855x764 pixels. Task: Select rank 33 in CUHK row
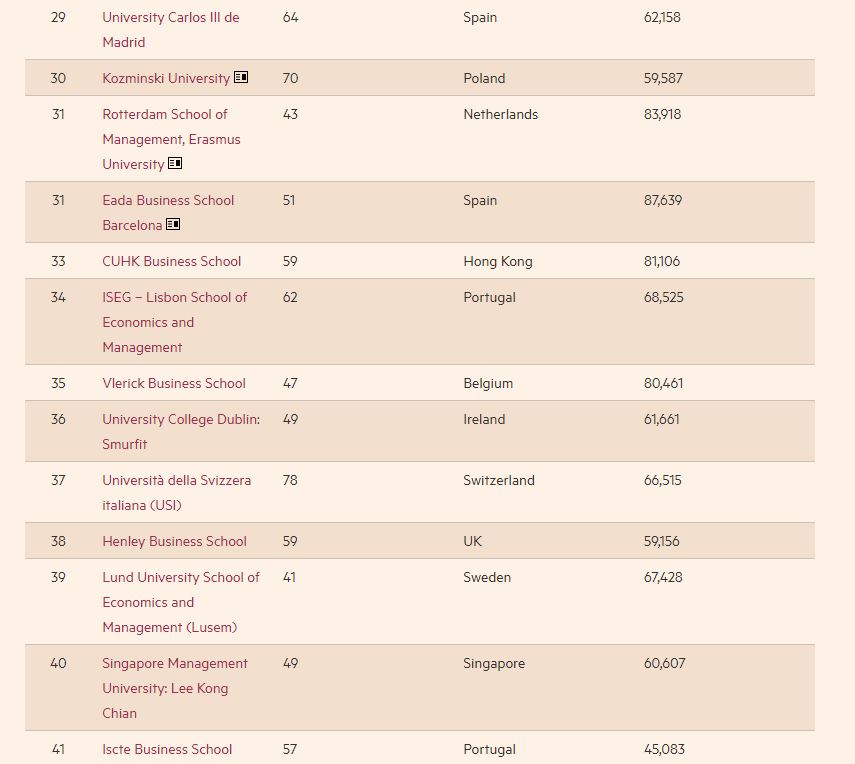(58, 262)
